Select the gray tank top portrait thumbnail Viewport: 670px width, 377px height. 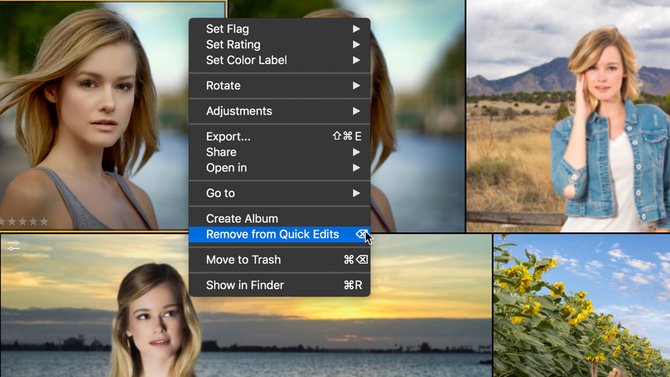pos(94,115)
